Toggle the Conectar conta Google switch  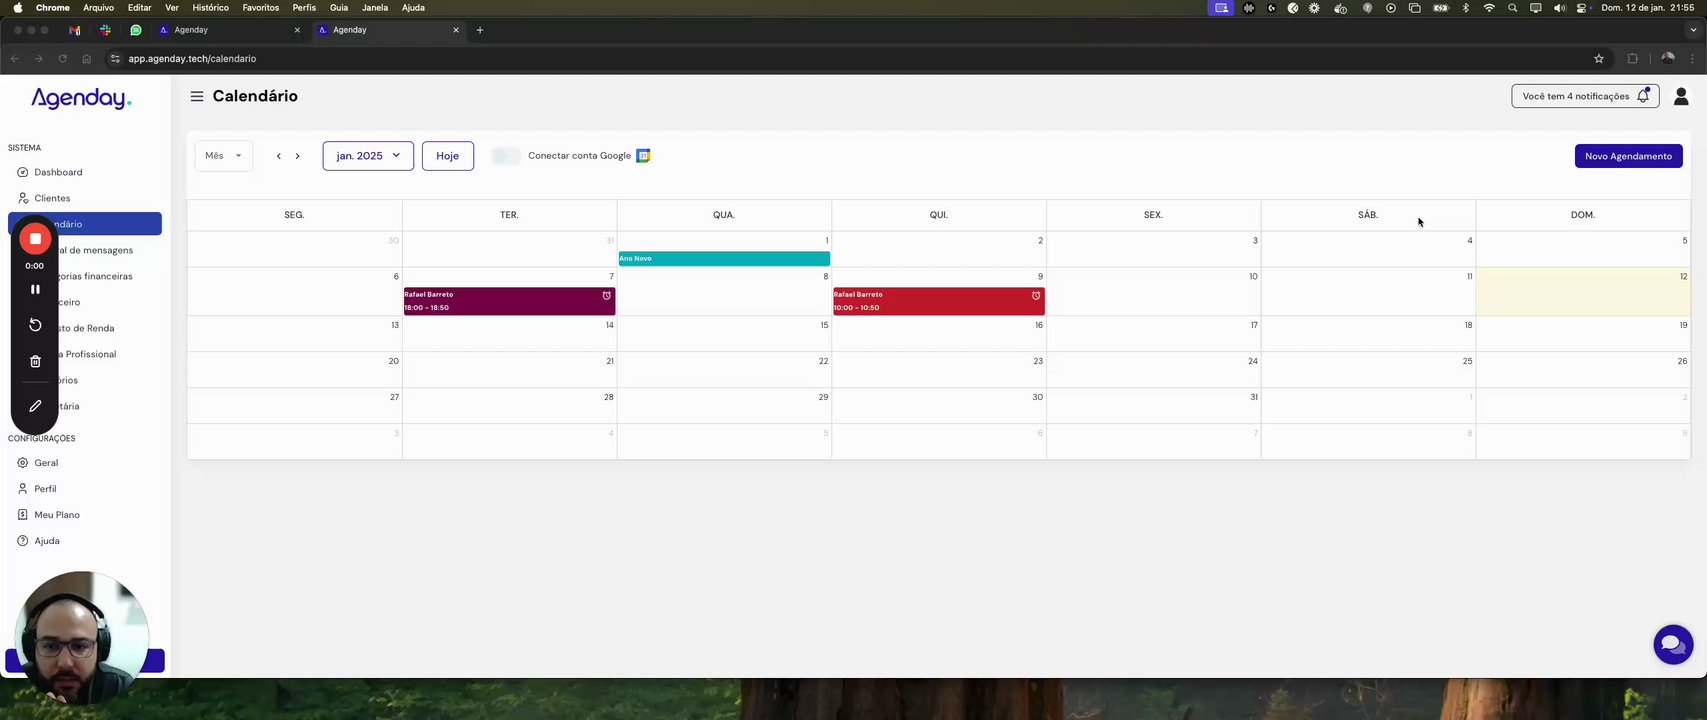(506, 156)
